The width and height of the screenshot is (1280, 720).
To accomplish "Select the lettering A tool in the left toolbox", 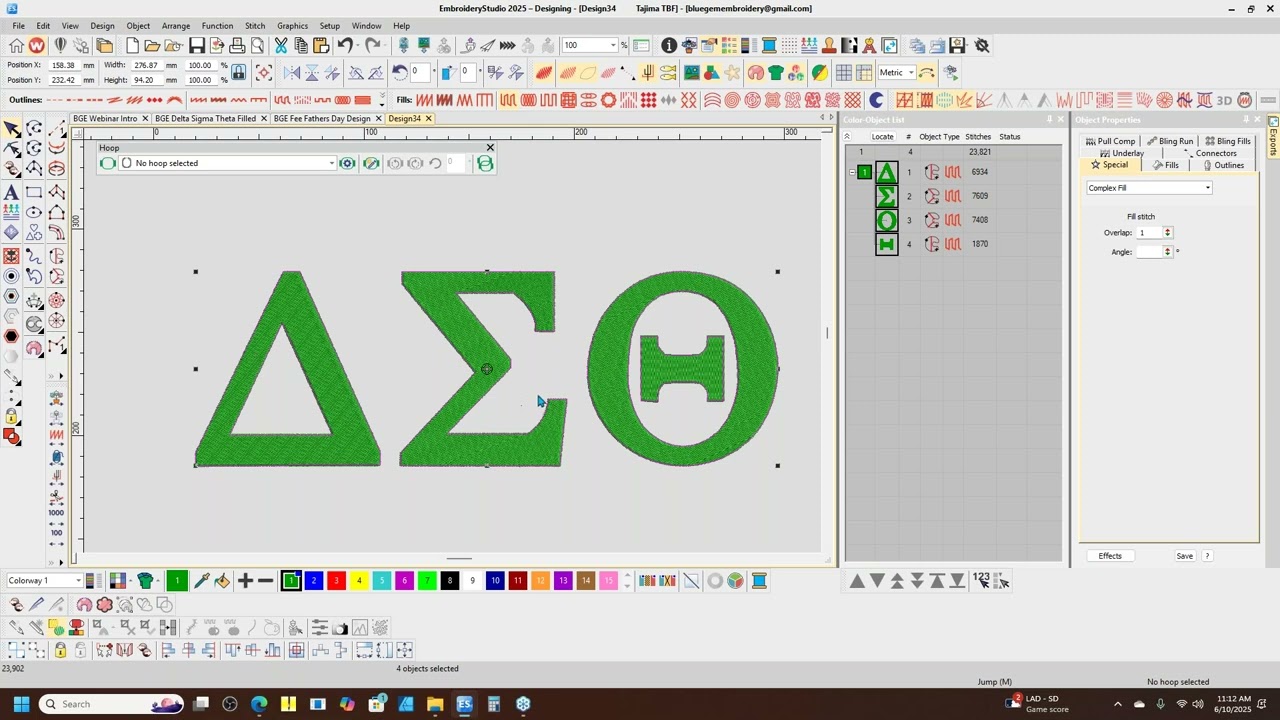I will coord(12,192).
